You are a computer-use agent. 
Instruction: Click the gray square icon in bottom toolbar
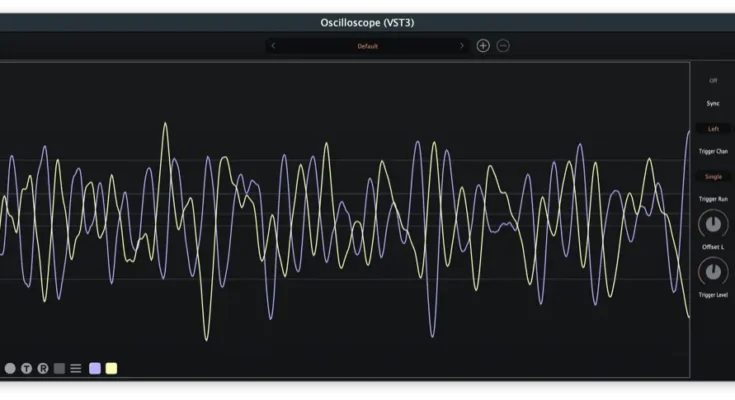tap(59, 369)
